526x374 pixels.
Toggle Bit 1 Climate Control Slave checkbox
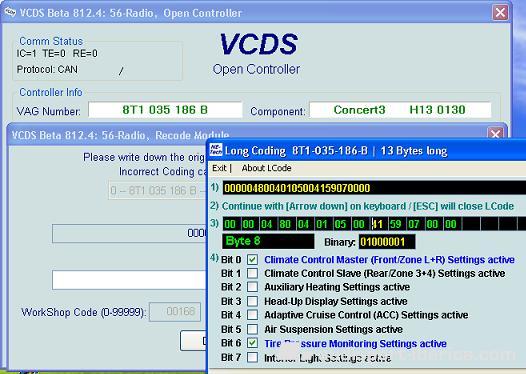click(x=252, y=273)
